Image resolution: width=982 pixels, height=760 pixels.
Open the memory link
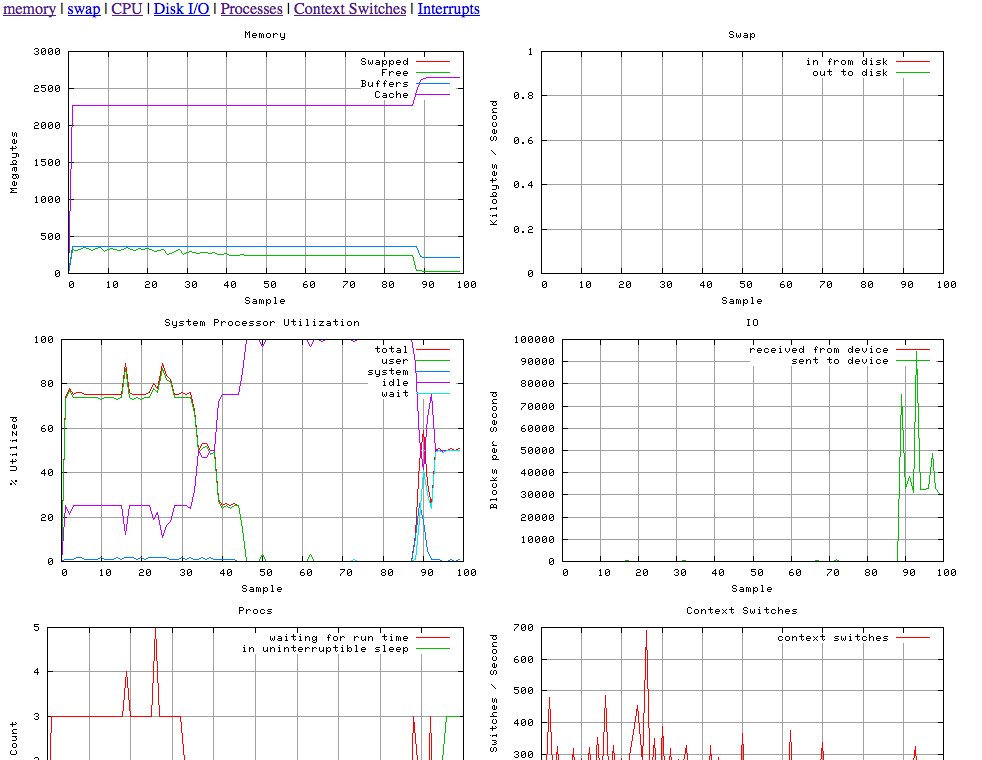[x=29, y=9]
